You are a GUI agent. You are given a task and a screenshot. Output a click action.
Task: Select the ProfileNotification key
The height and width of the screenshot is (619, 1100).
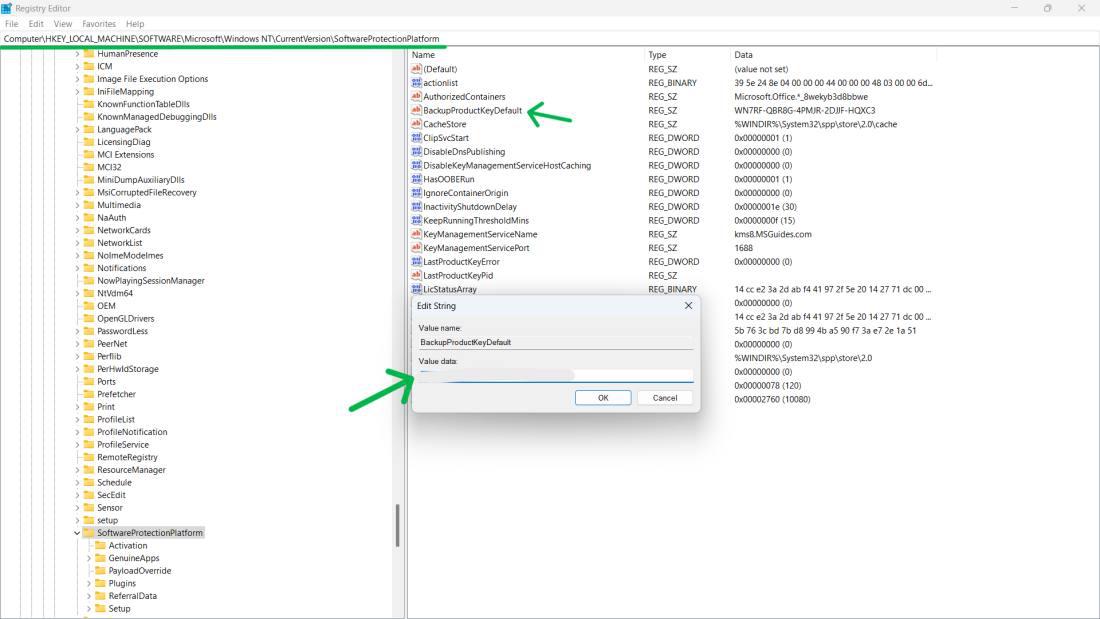click(x=132, y=432)
